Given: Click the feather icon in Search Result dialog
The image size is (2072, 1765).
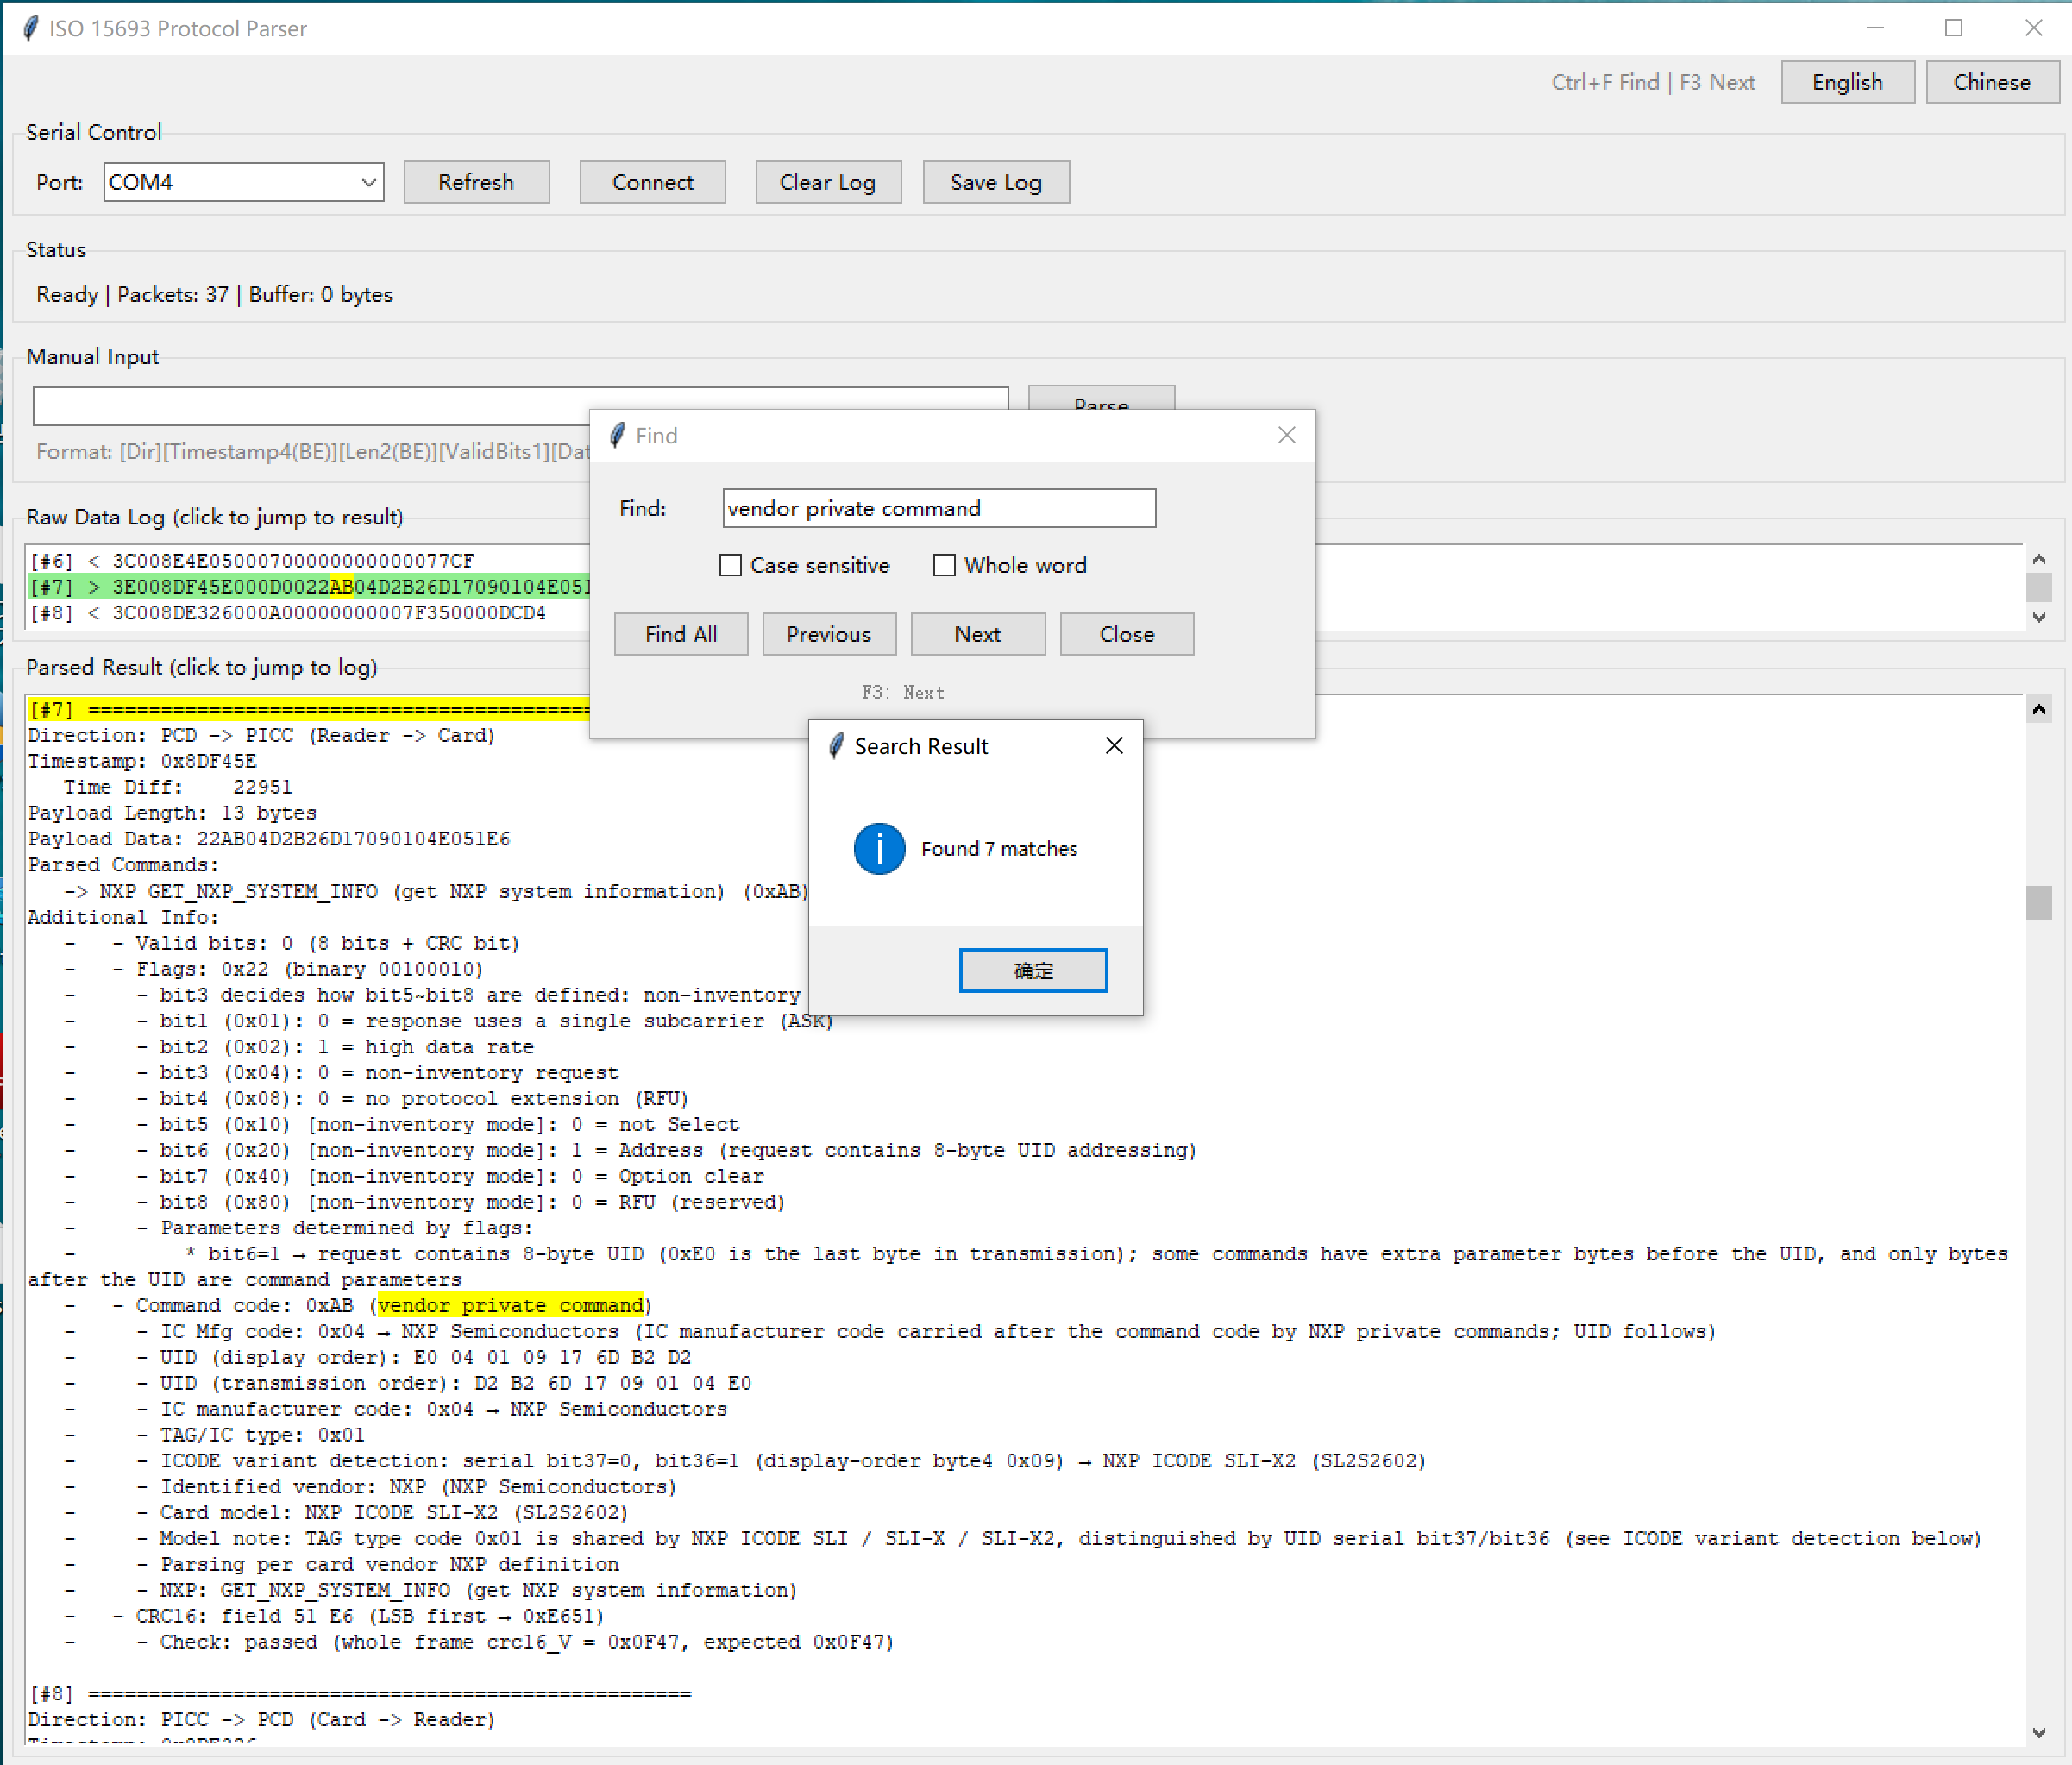Looking at the screenshot, I should (x=836, y=746).
